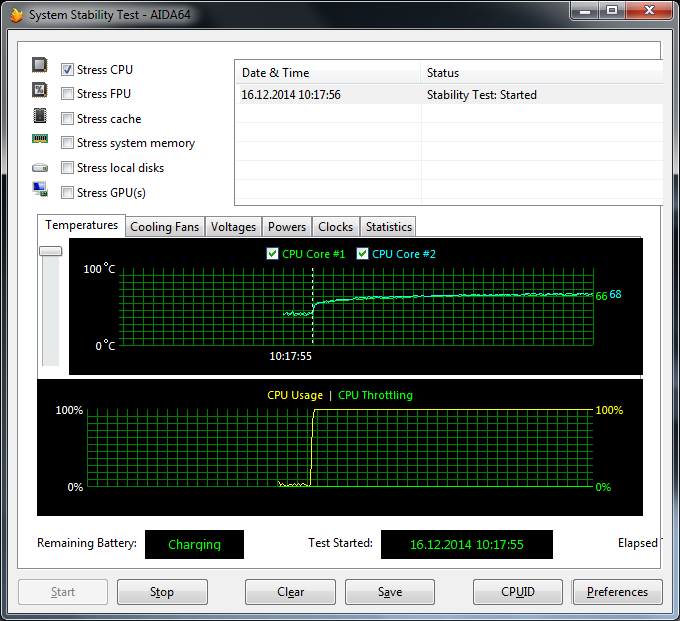Tick the Stress system memory checkbox

[x=67, y=143]
